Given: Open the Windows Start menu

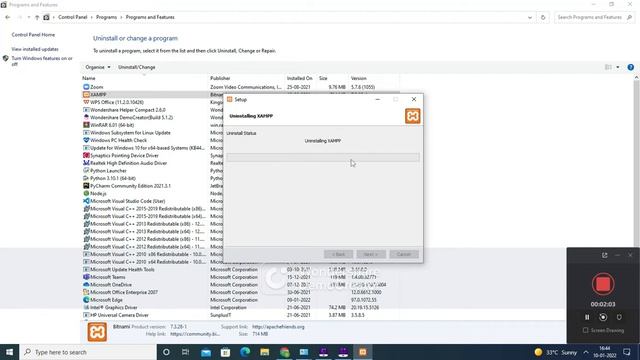Looking at the screenshot, I should [x=9, y=352].
